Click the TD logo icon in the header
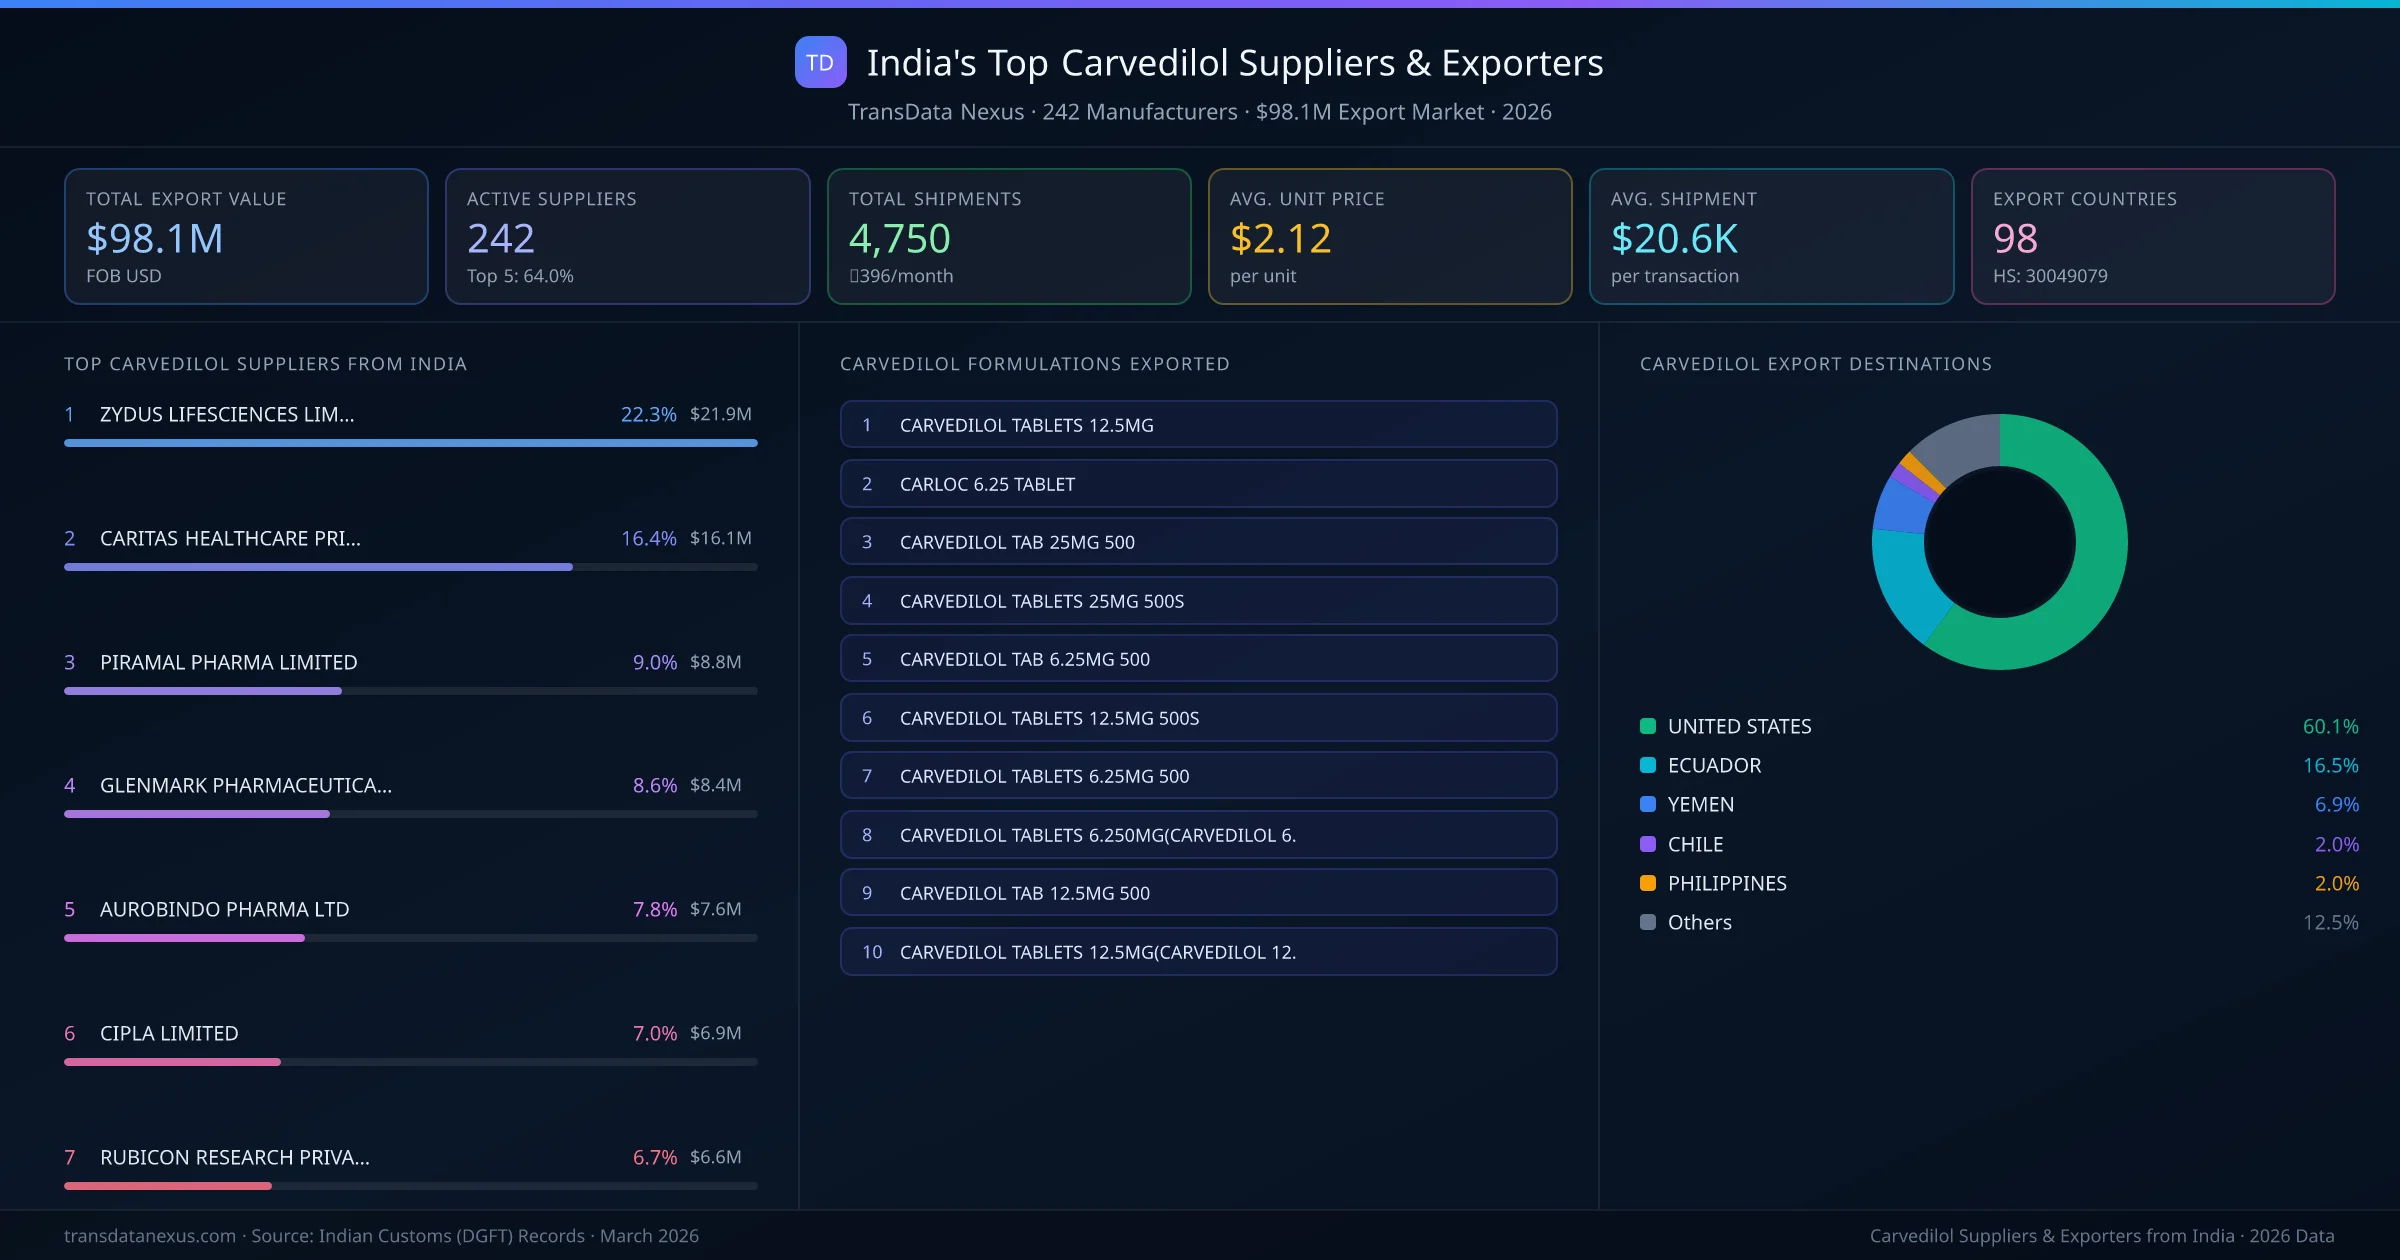 click(x=819, y=63)
